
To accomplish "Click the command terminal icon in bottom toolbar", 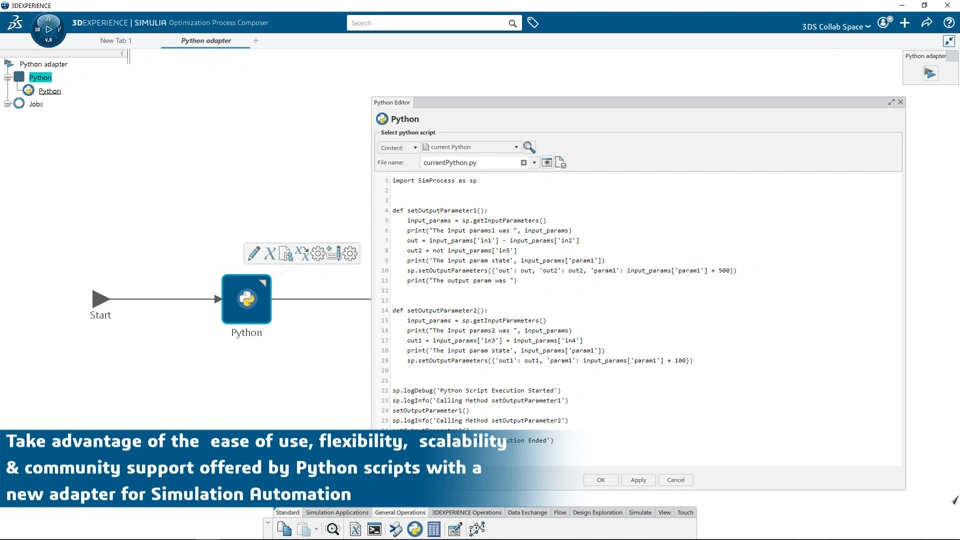I will (x=374, y=530).
